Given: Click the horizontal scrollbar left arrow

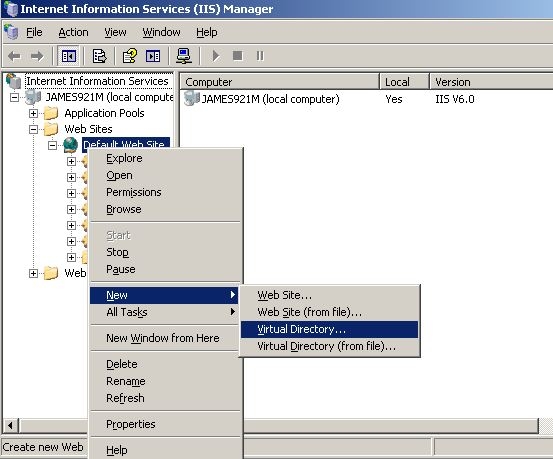Looking at the screenshot, I should pos(10,425).
